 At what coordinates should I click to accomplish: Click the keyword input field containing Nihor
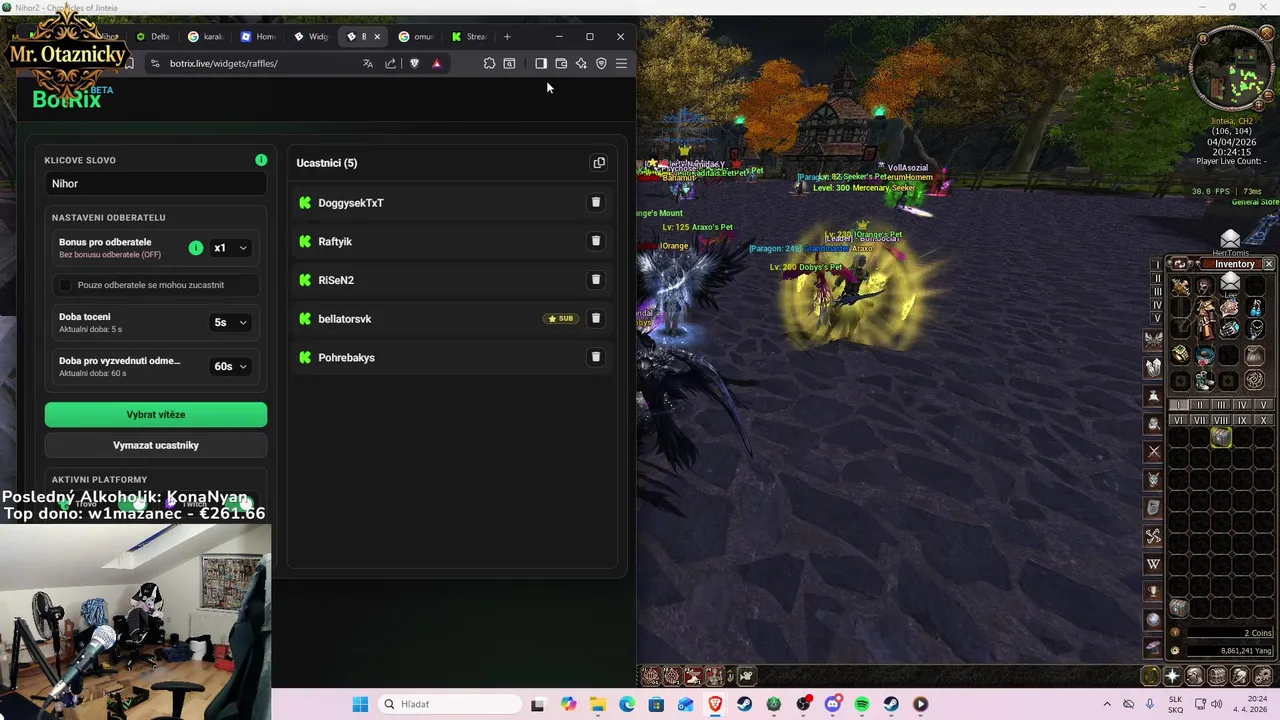click(x=156, y=184)
